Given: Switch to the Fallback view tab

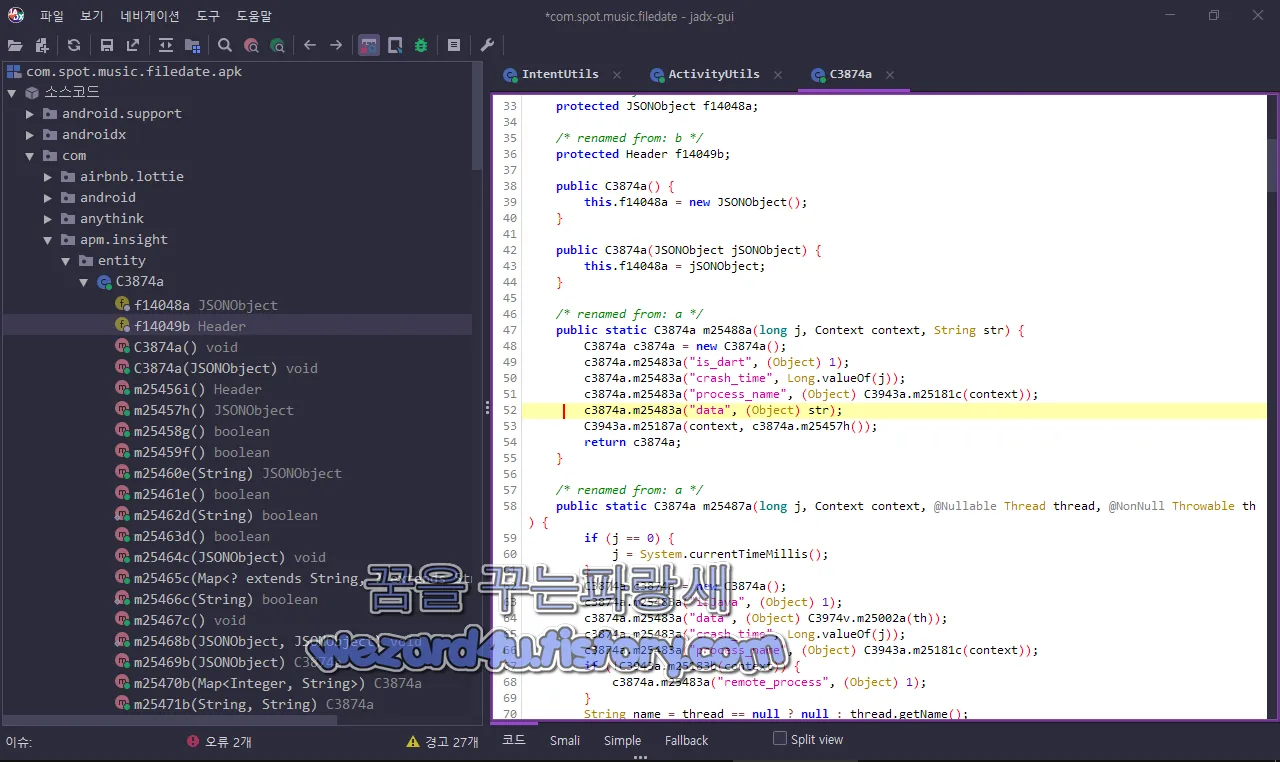Looking at the screenshot, I should click(686, 740).
